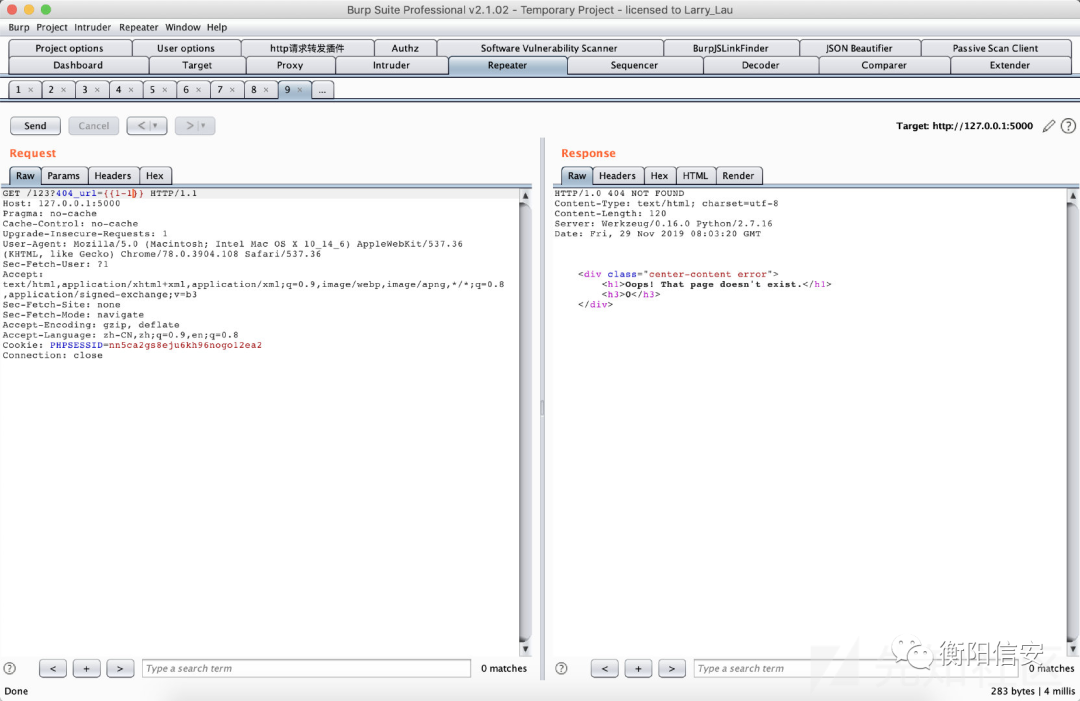This screenshot has width=1080, height=701.
Task: Open the Authz extension tab
Action: (405, 48)
